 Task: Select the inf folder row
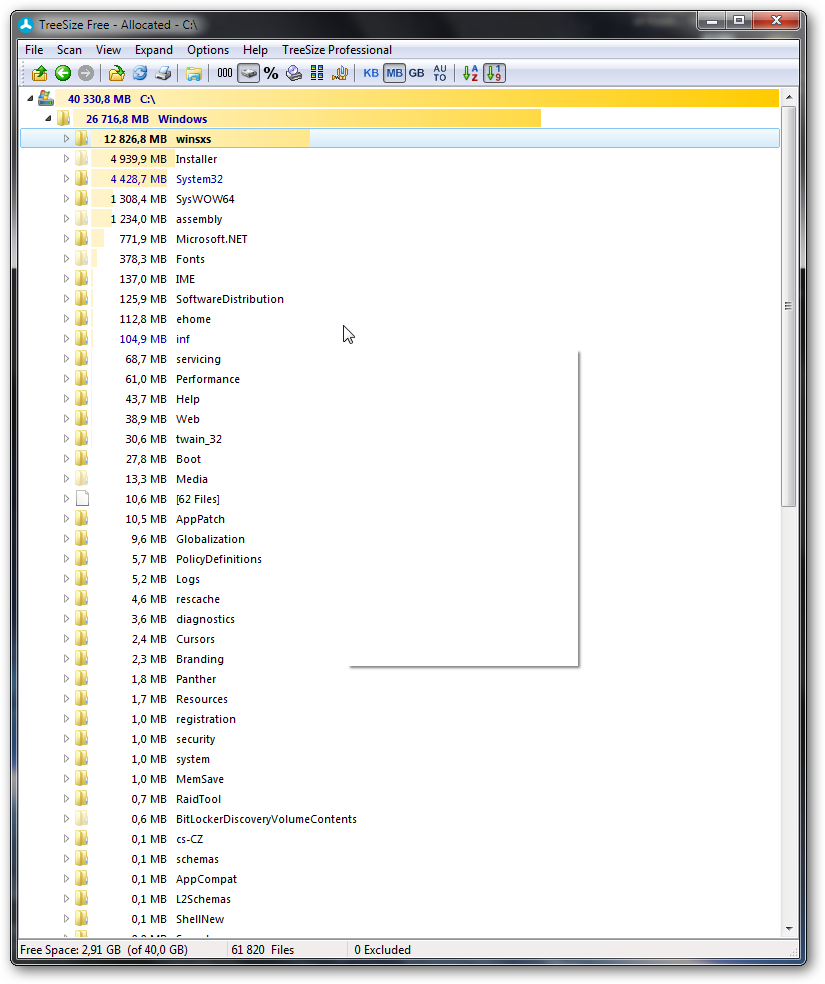coord(400,339)
